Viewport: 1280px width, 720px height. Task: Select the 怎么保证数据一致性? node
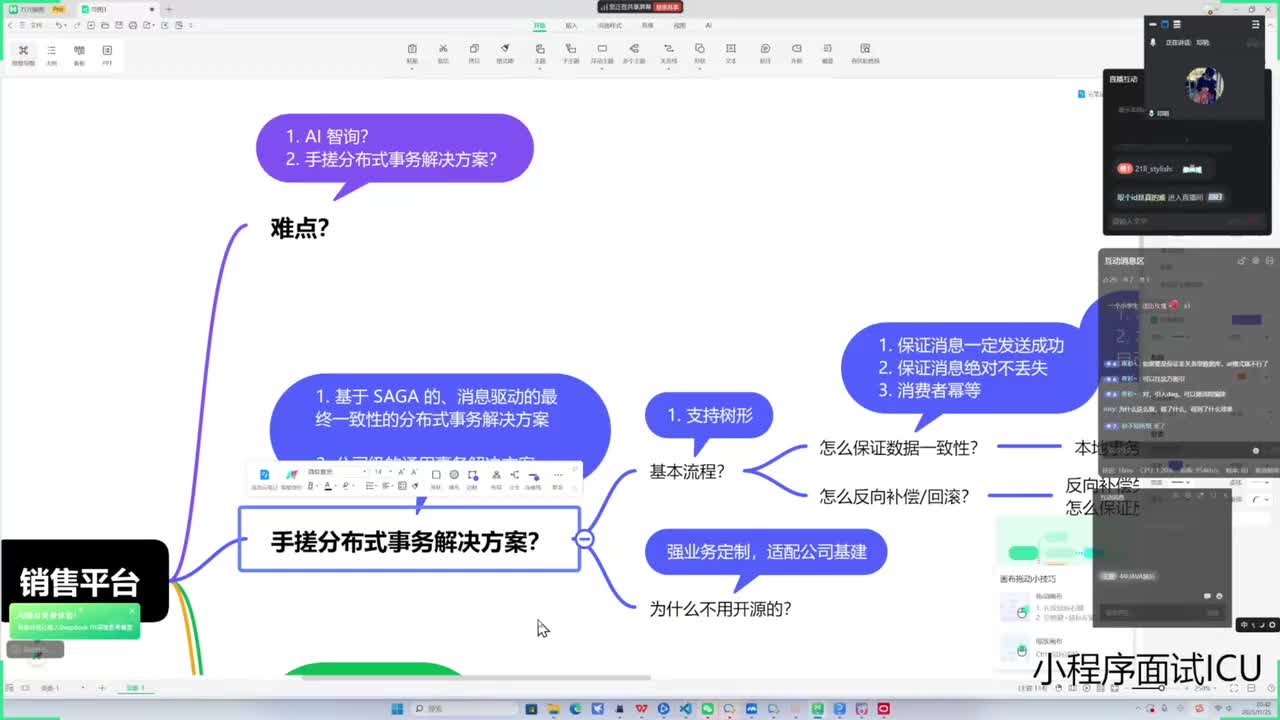[898, 448]
